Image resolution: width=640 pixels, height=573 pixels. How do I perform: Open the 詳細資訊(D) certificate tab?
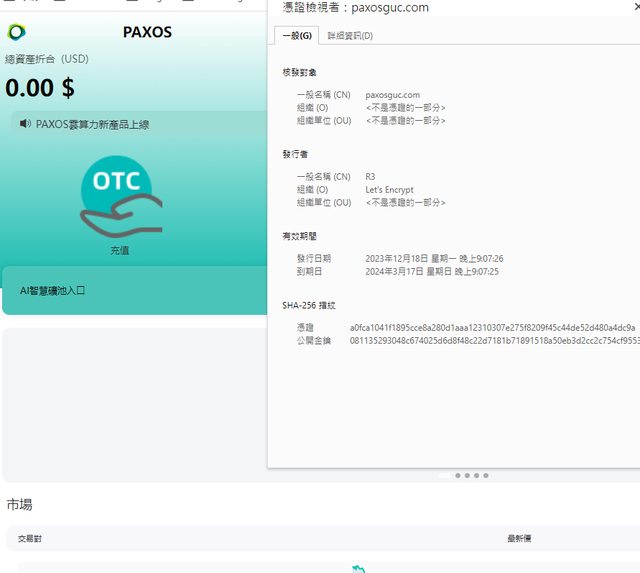point(350,36)
